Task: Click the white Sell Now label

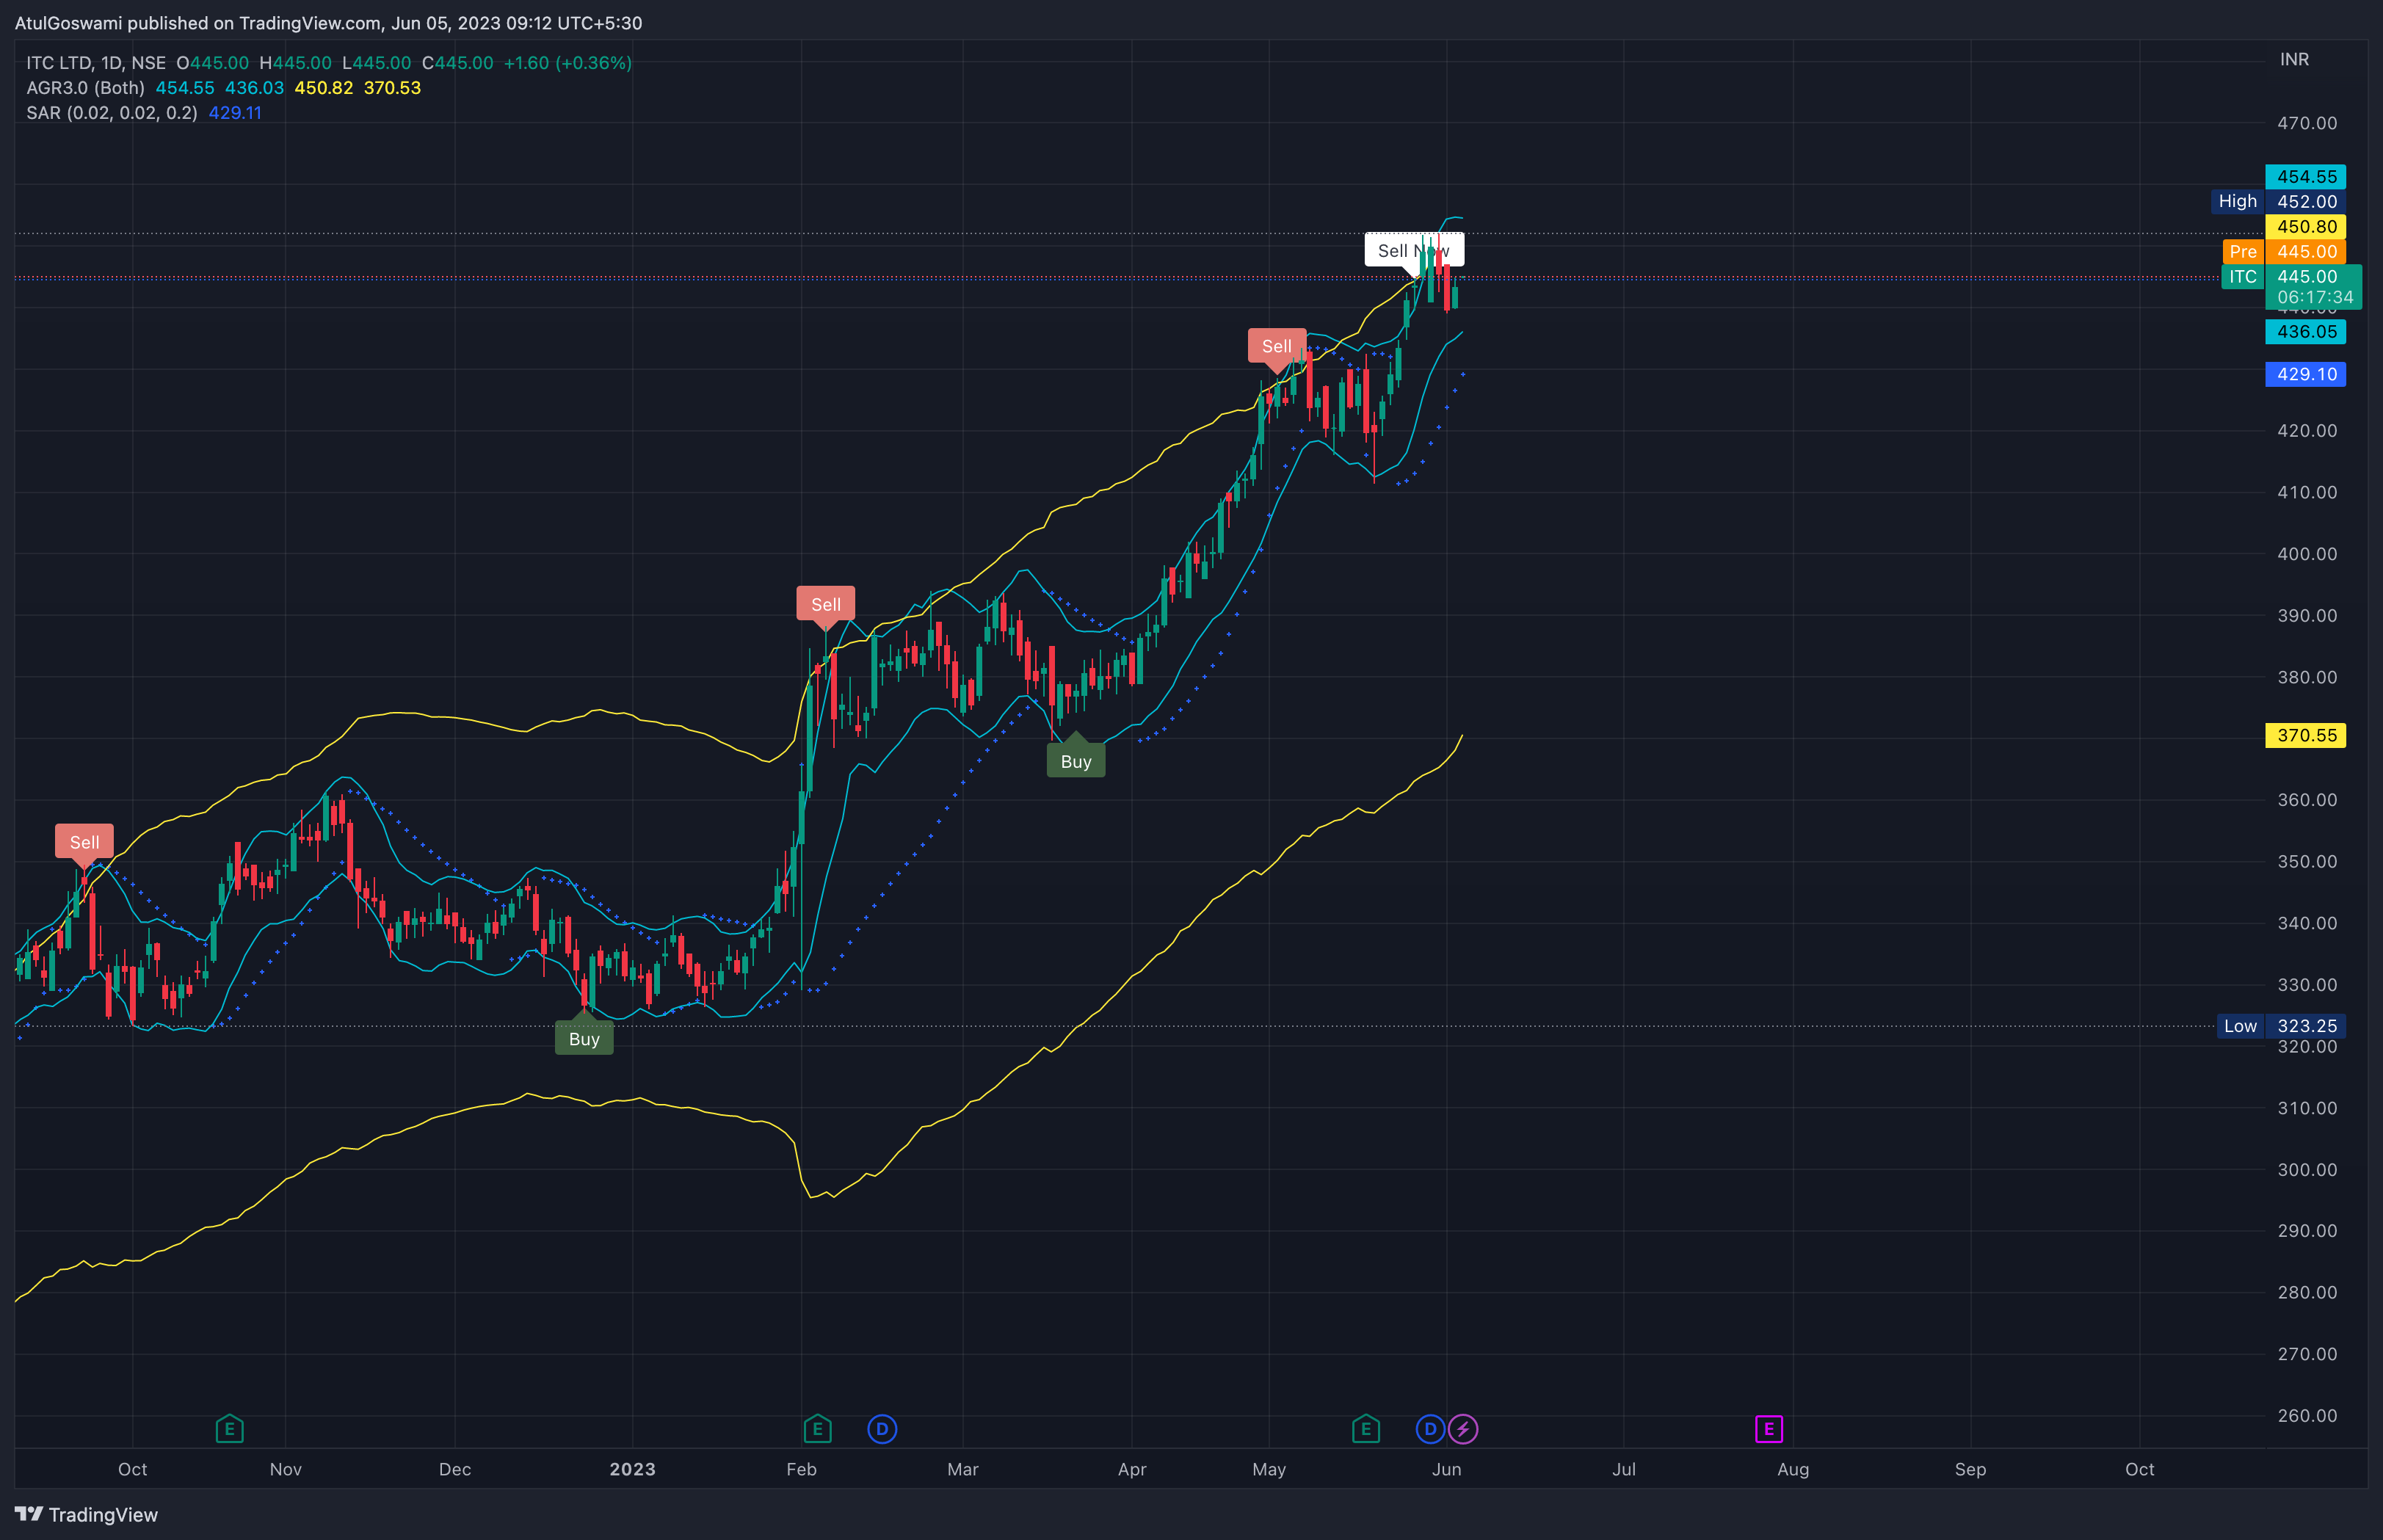Action: coord(1413,250)
